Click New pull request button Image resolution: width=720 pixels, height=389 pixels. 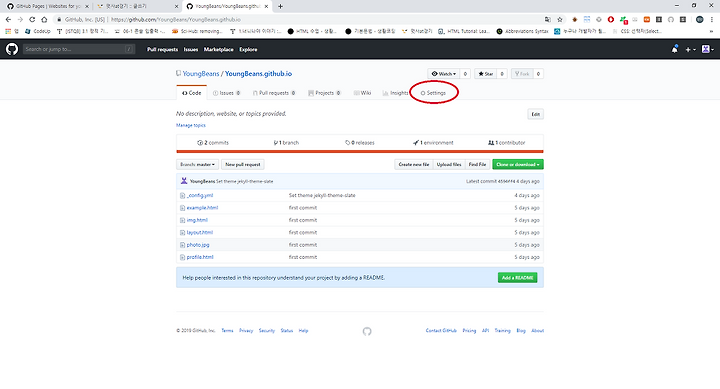tap(243, 164)
